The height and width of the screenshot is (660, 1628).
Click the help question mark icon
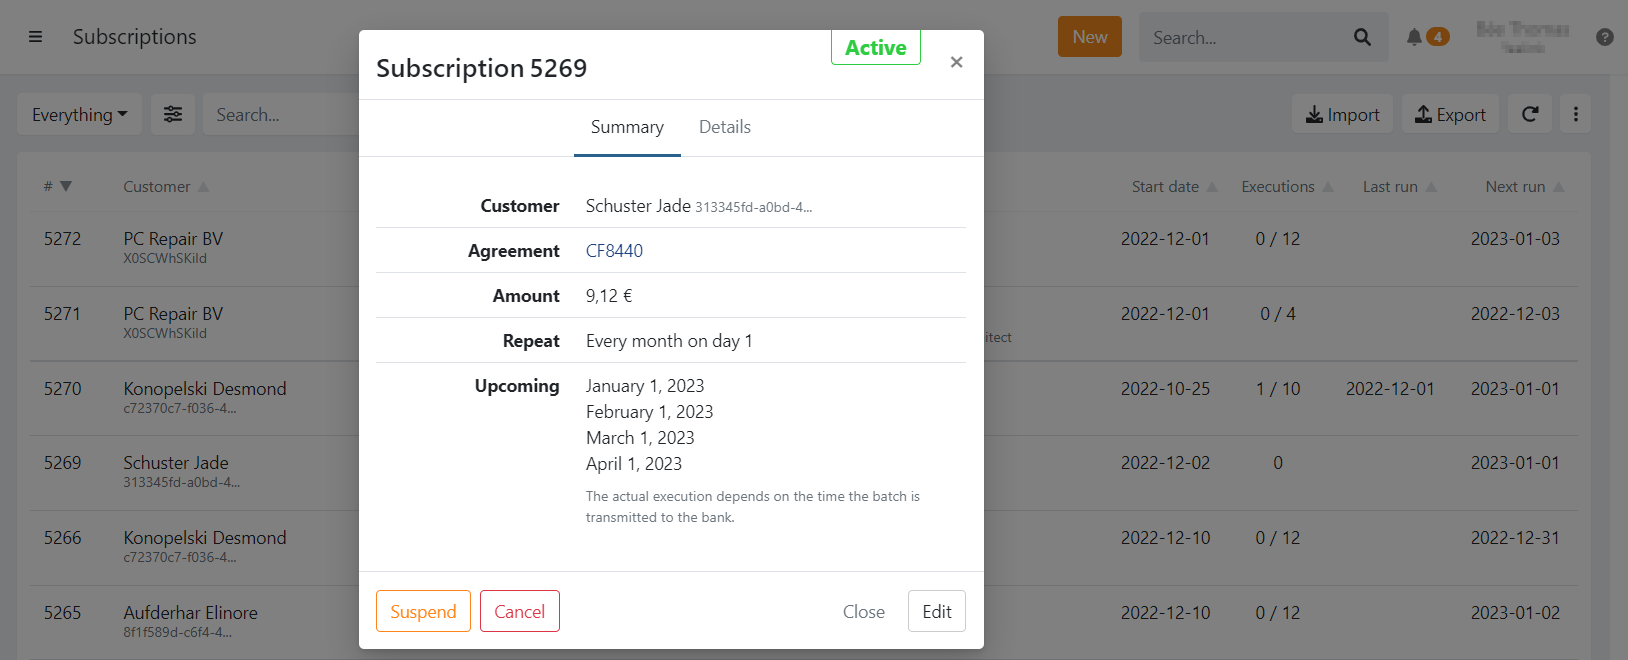1604,37
